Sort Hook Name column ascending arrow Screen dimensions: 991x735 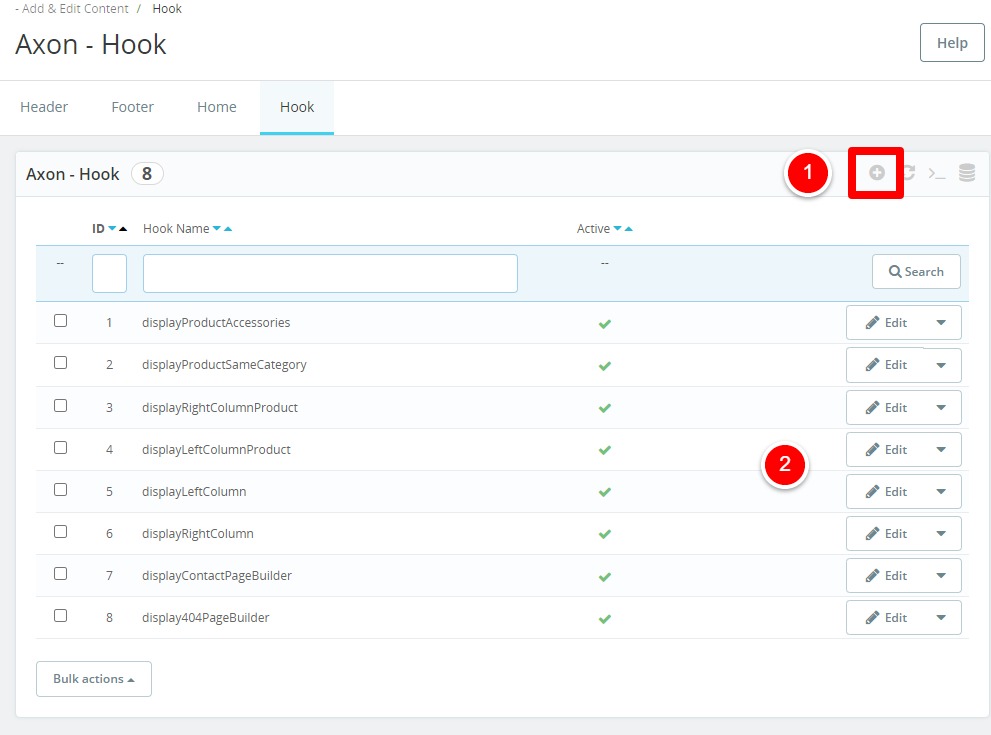(228, 229)
